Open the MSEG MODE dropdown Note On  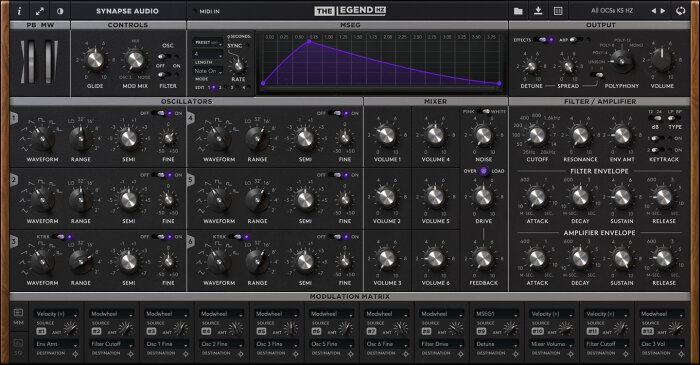click(208, 71)
